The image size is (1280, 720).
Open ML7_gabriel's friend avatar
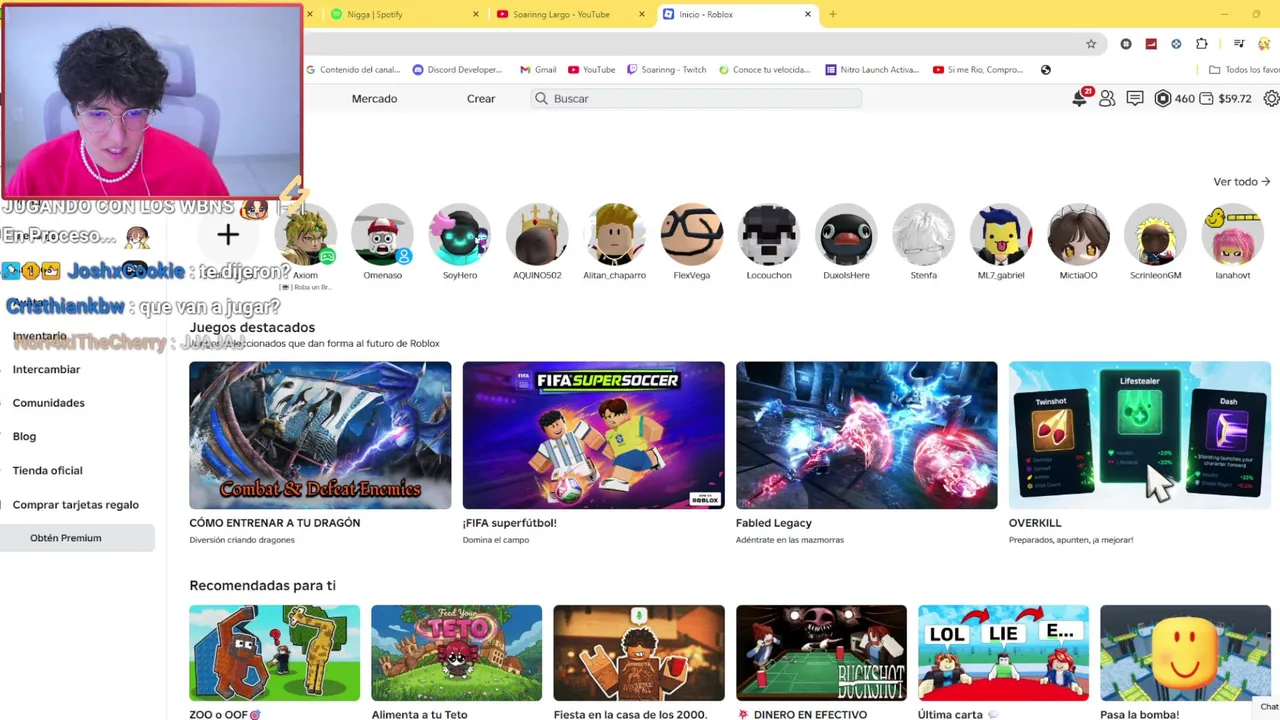tap(1001, 236)
